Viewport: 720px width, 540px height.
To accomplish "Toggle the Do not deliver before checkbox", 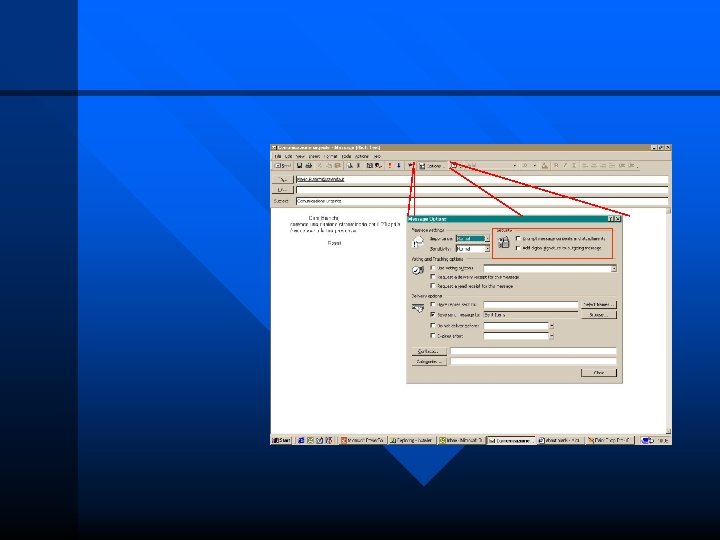I will [433, 326].
